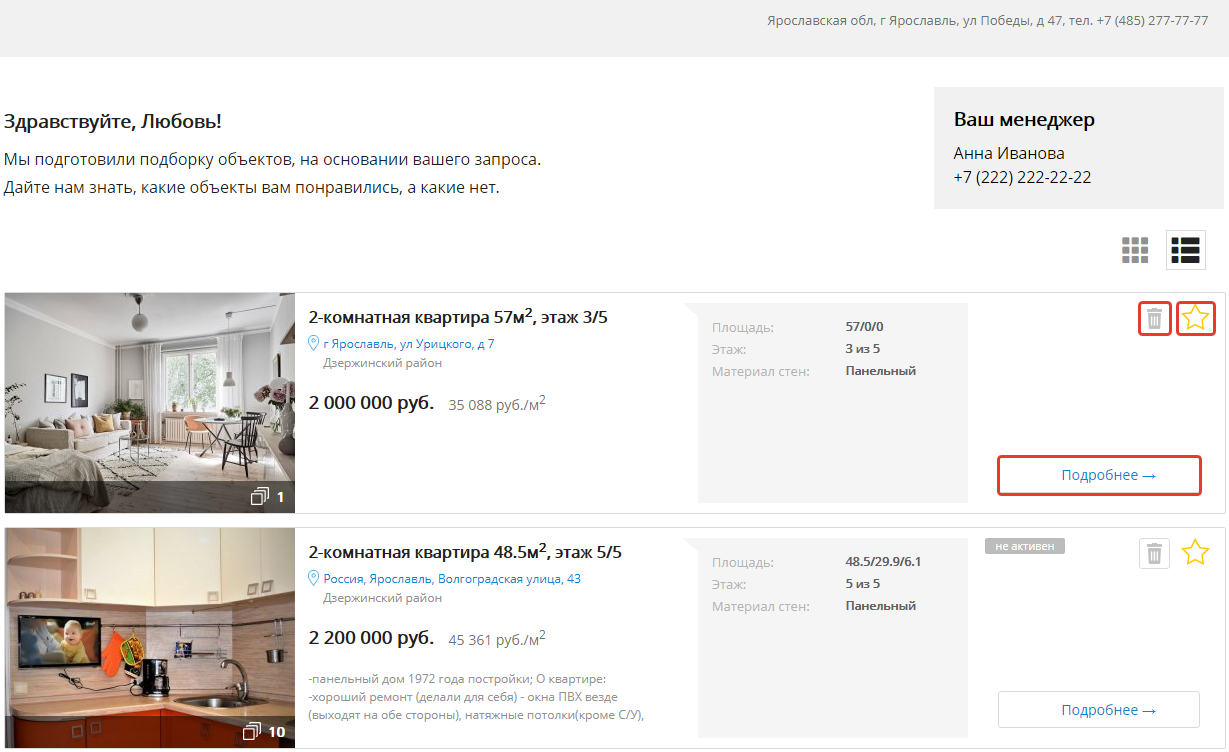
Task: Open title 2-комнатная квартира 48.5м², этаж 5/5
Action: coord(465,552)
